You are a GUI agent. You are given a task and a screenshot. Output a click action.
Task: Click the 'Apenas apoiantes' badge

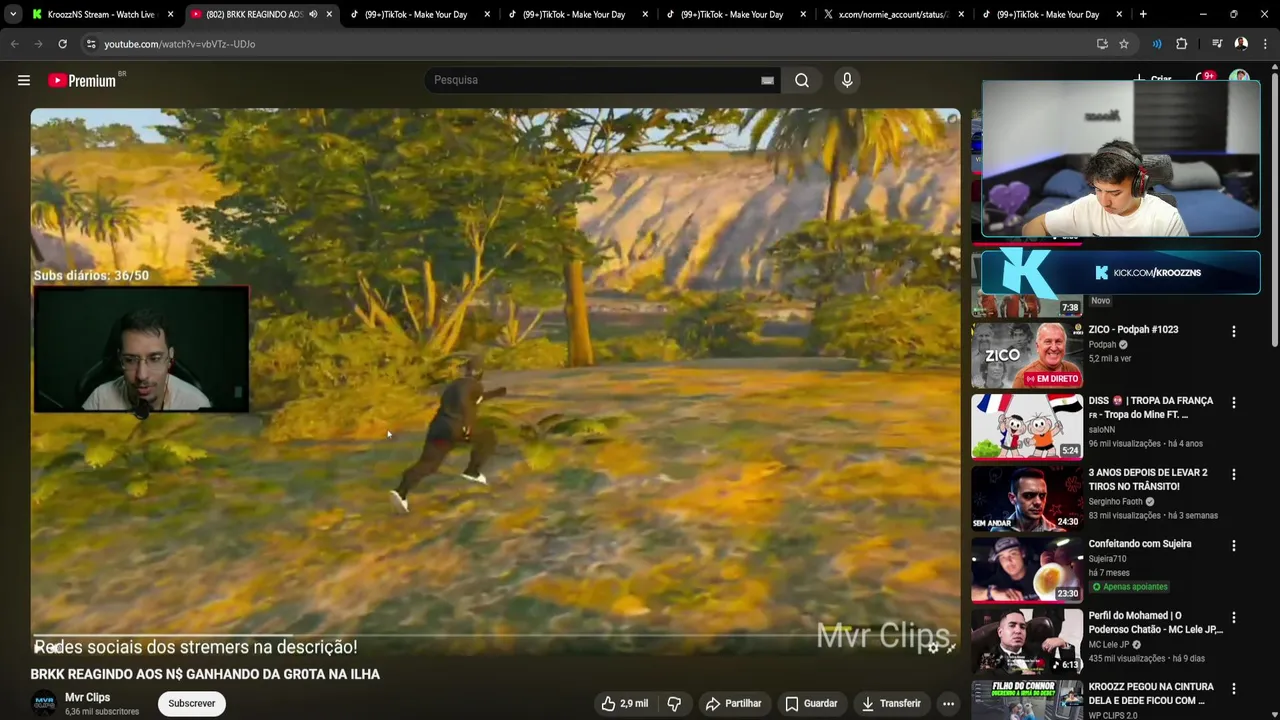pyautogui.click(x=1130, y=587)
